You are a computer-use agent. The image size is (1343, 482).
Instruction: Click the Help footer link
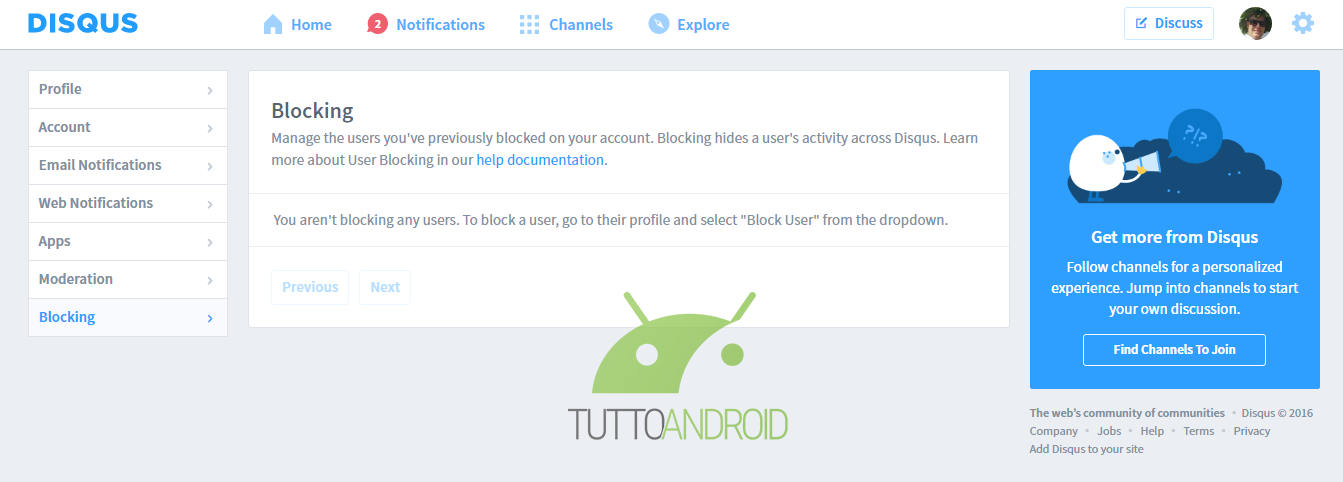pos(1152,431)
